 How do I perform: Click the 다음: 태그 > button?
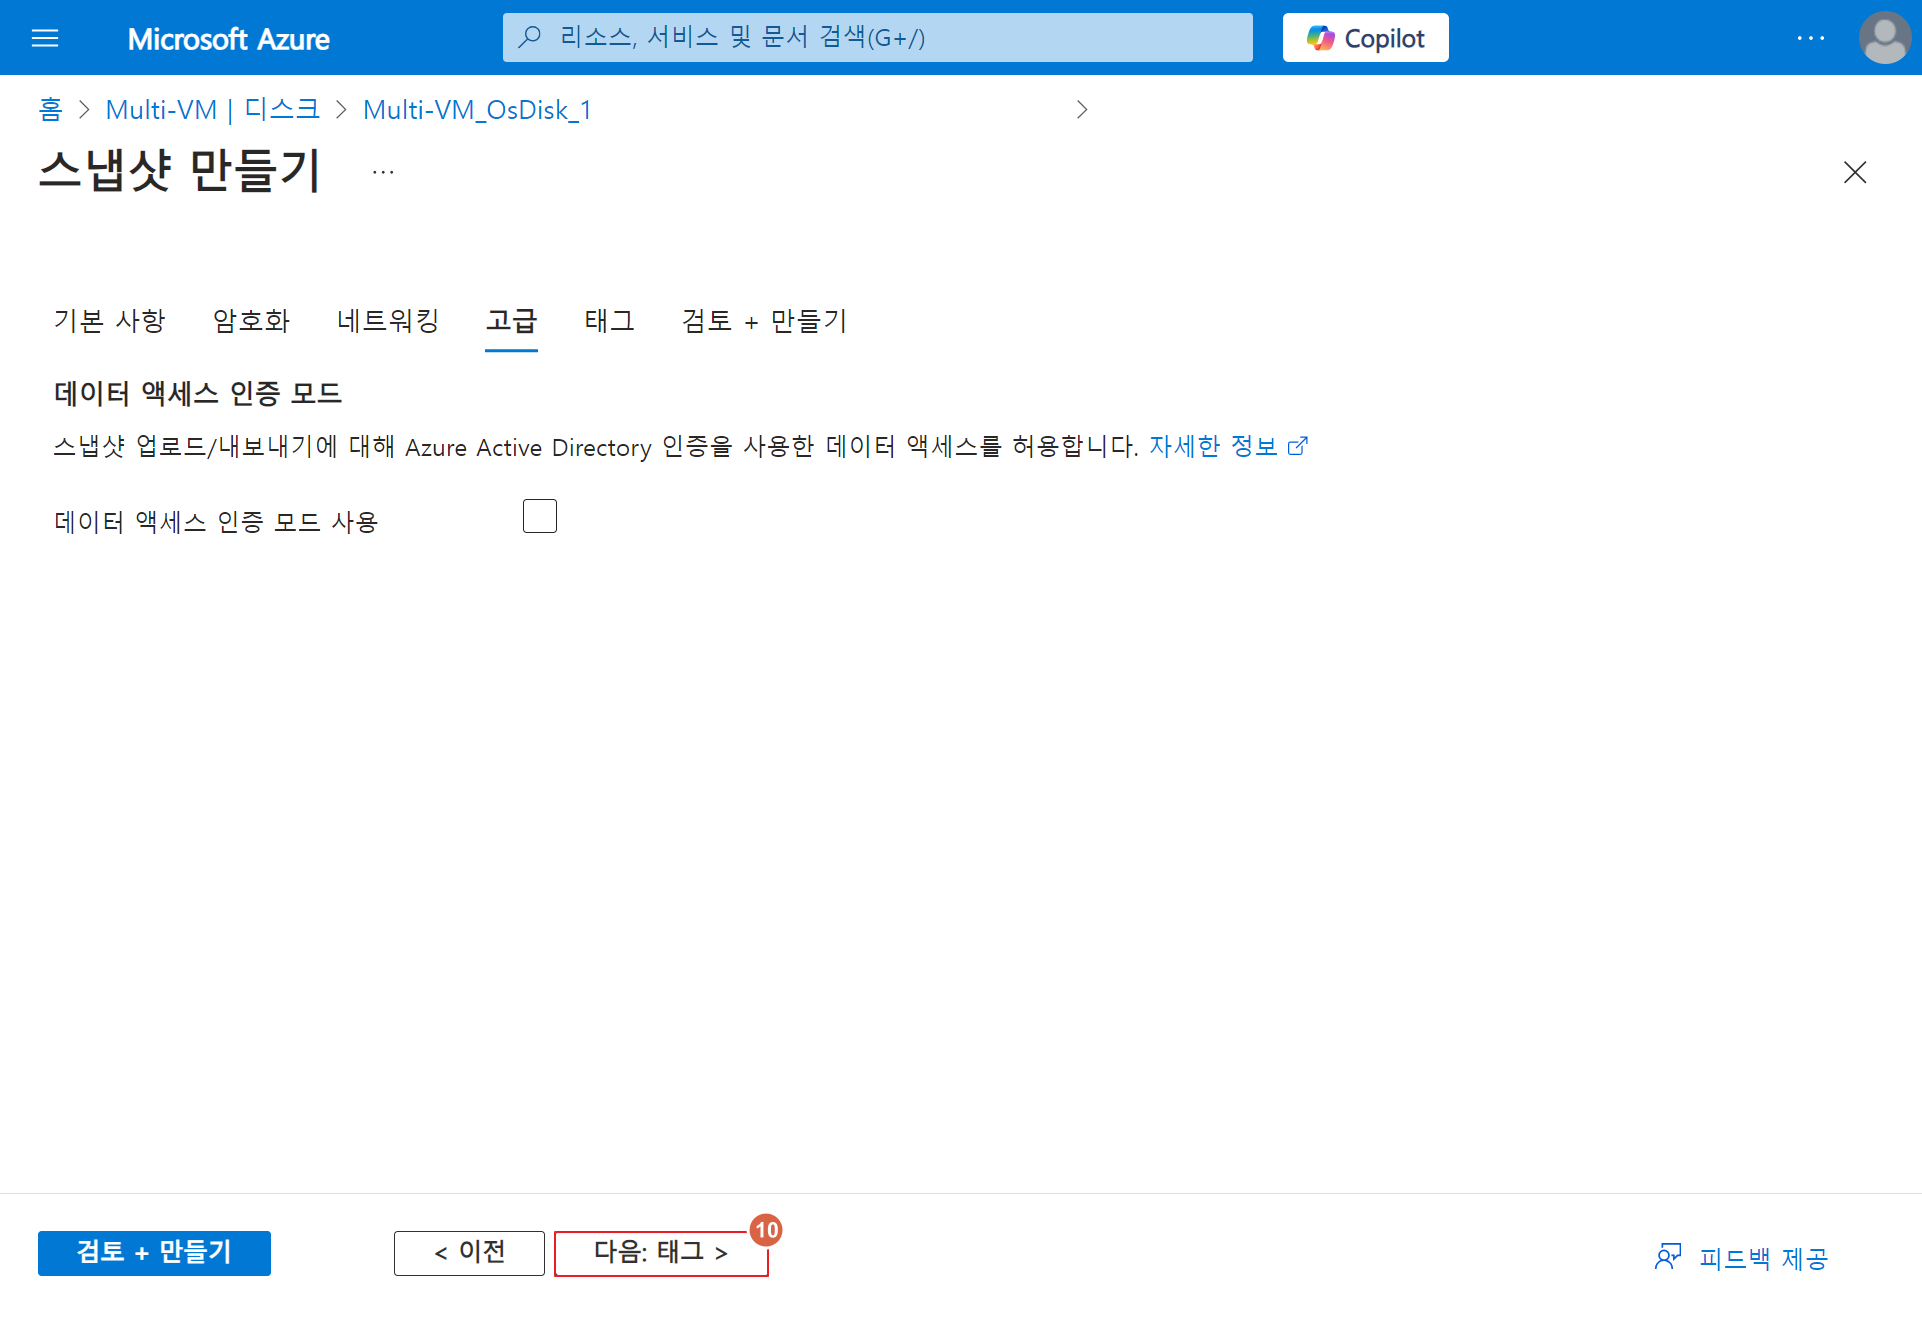click(x=660, y=1253)
